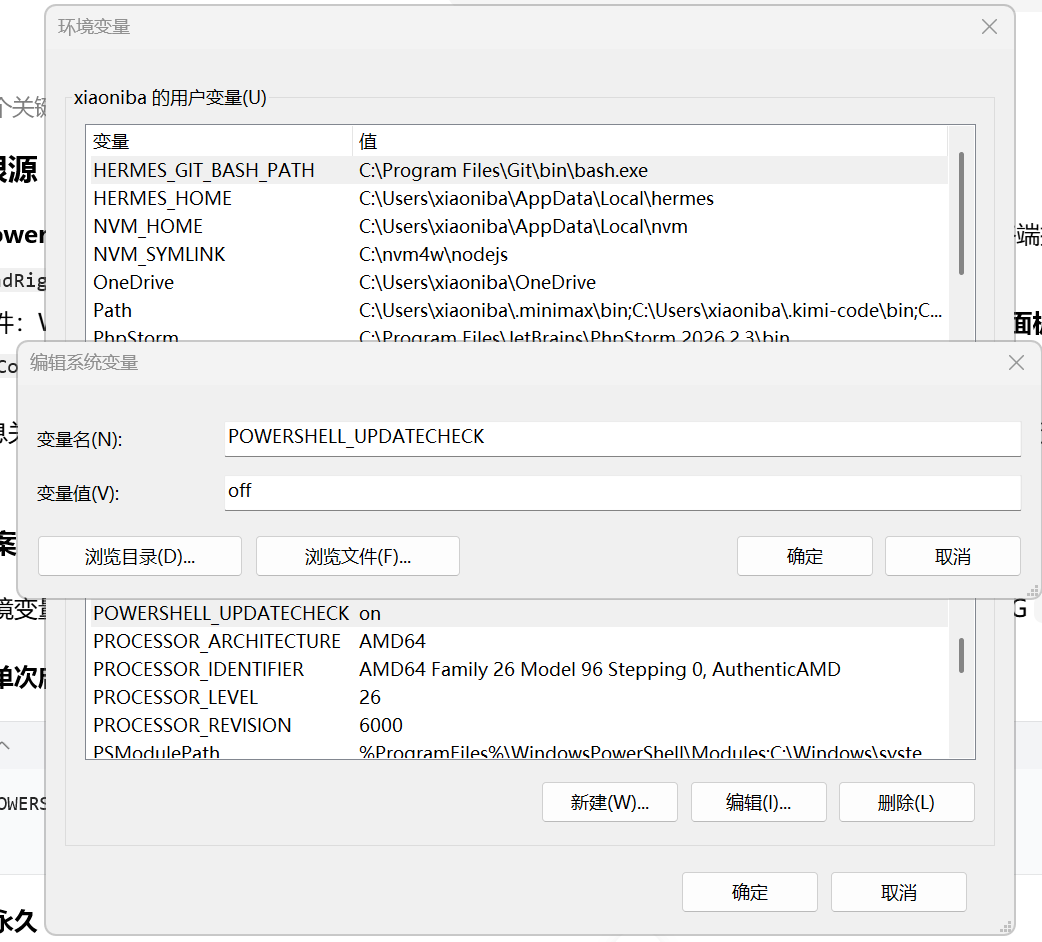Click the 变量值 input field
The width and height of the screenshot is (1042, 942).
pos(622,493)
